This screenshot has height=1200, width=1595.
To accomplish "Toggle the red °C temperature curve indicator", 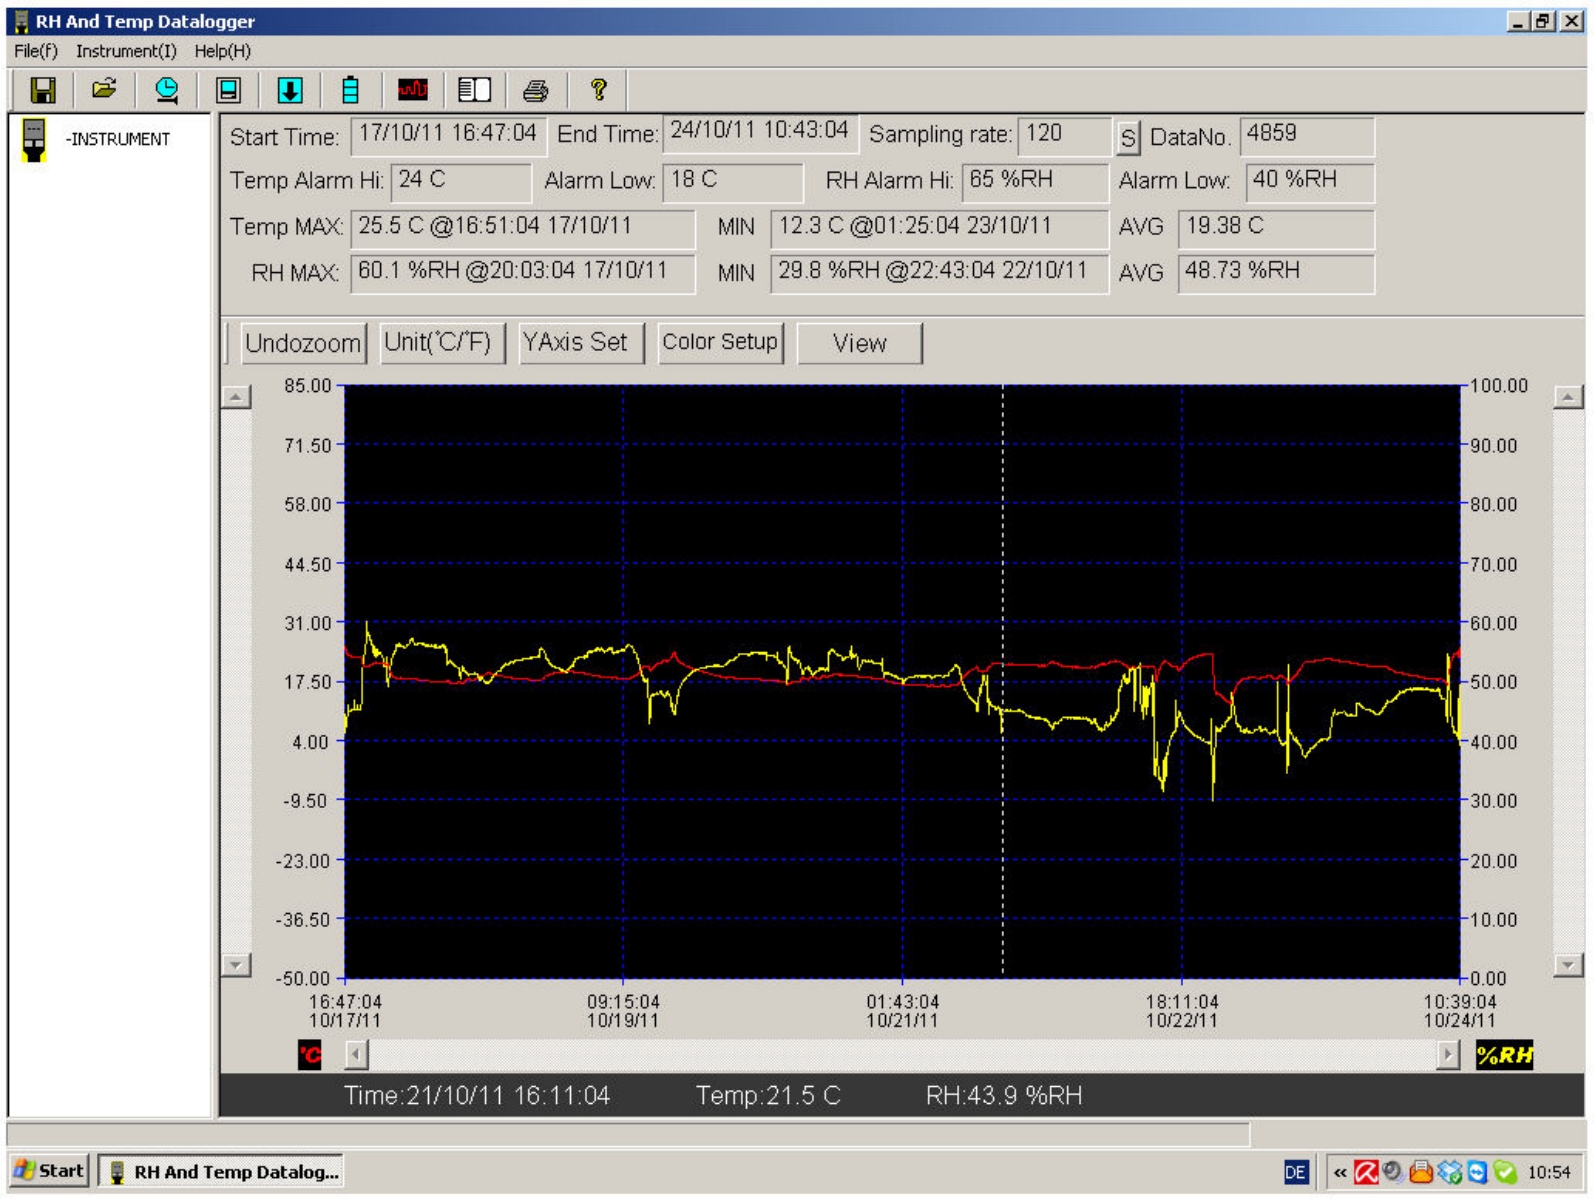I will pos(310,1055).
